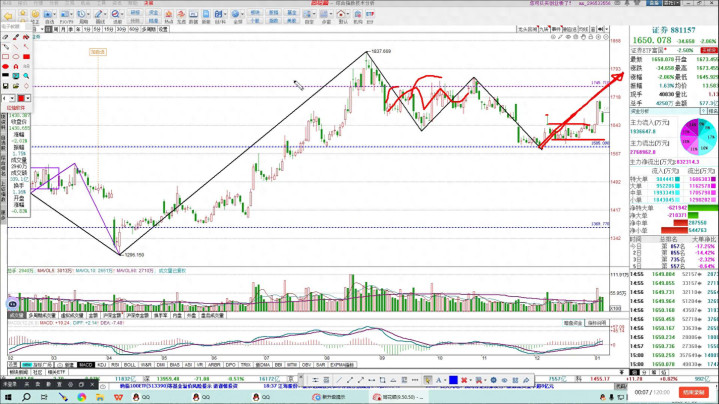
Task: Click the 设置 settings button beside period tabs
Action: click(163, 29)
